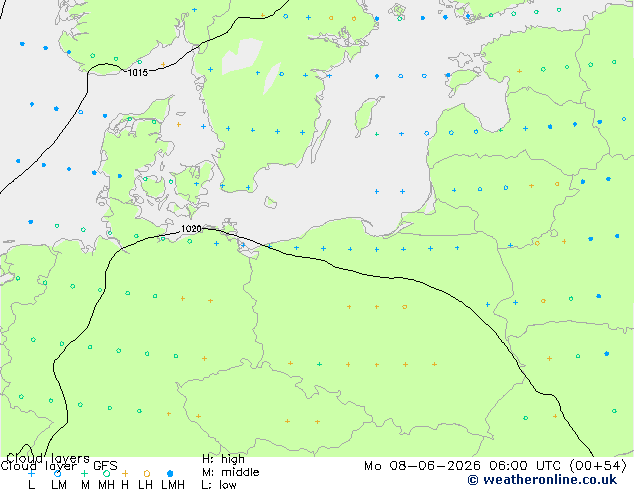The height and width of the screenshot is (490, 634).
Task: Click the '(00+54)' forecast offset text
Action: (598, 466)
